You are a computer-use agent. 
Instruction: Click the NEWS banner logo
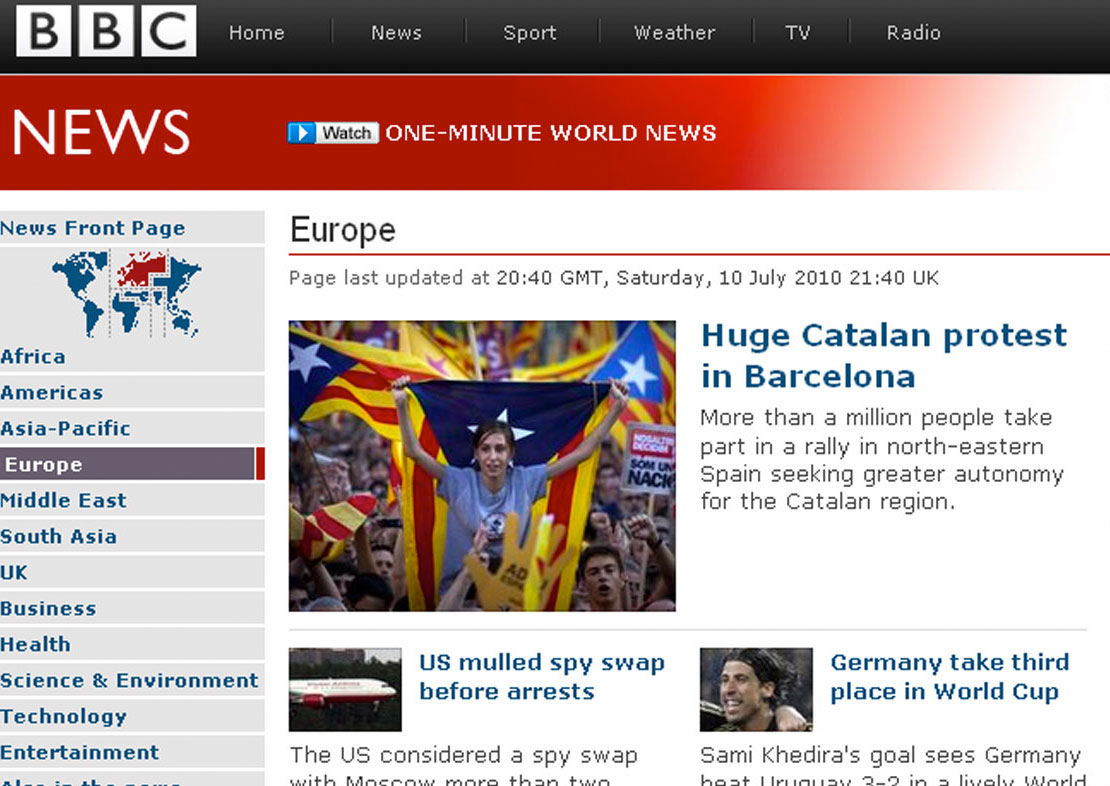click(101, 132)
